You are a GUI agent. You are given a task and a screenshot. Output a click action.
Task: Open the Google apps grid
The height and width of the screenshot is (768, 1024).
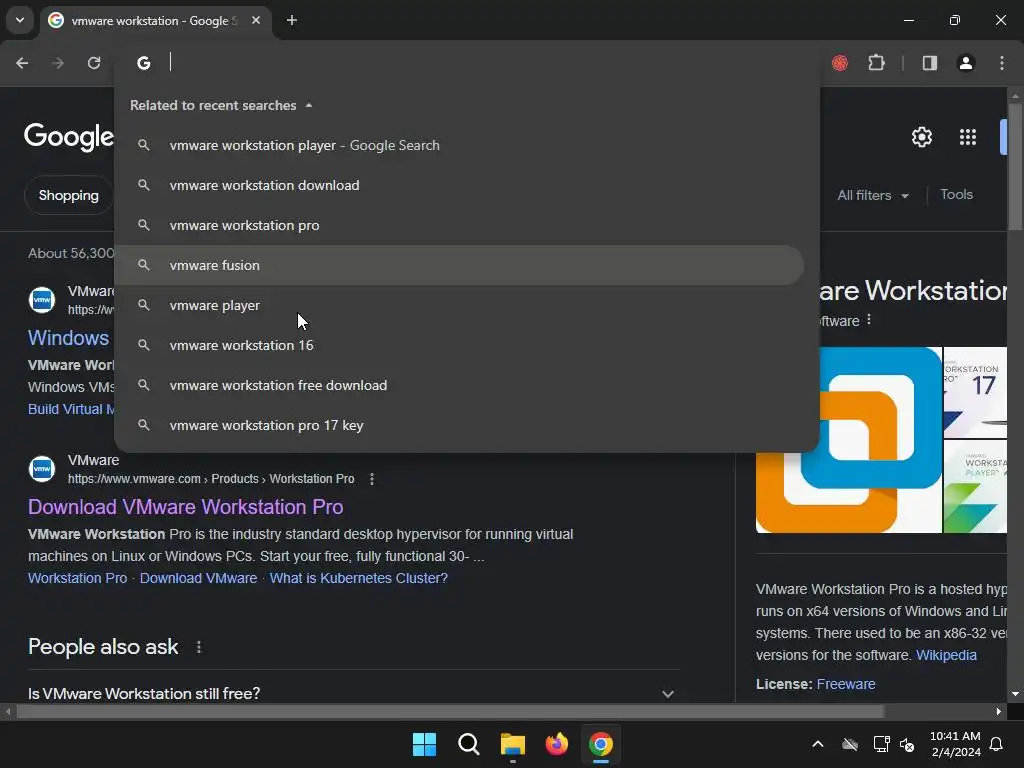click(x=968, y=137)
